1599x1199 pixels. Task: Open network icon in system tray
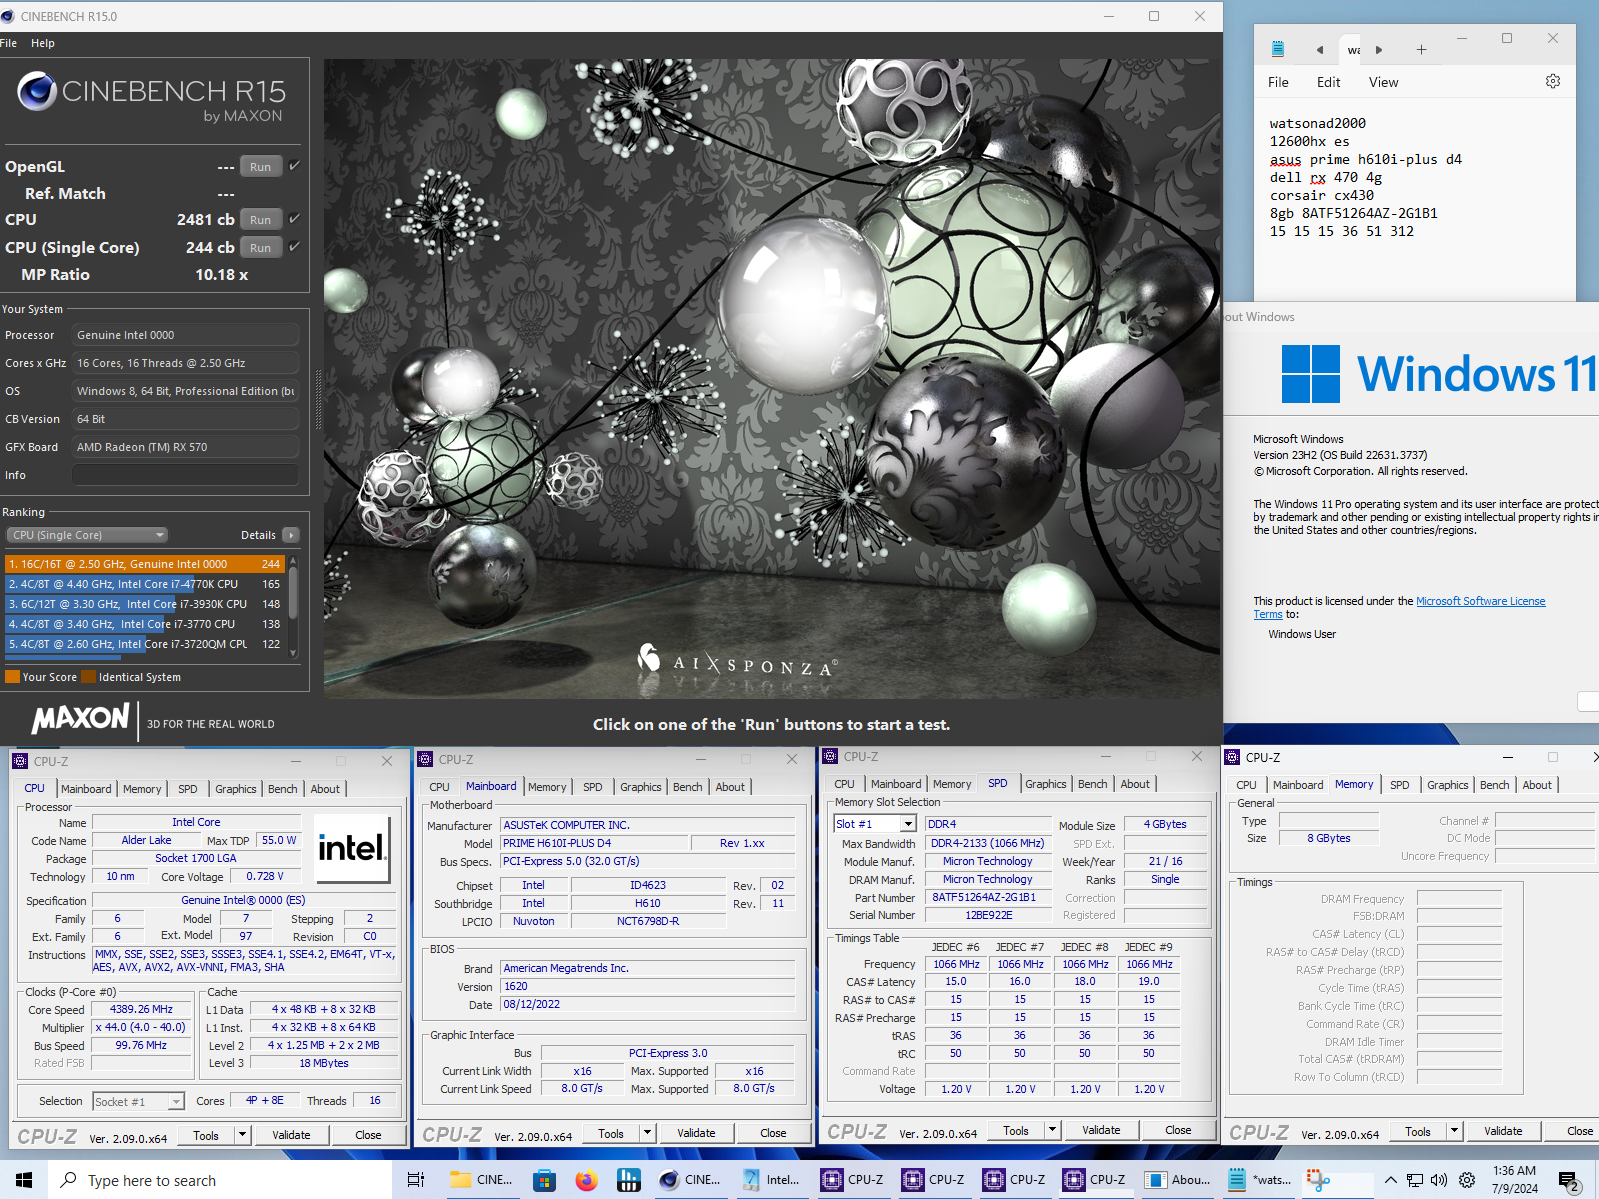point(1415,1180)
